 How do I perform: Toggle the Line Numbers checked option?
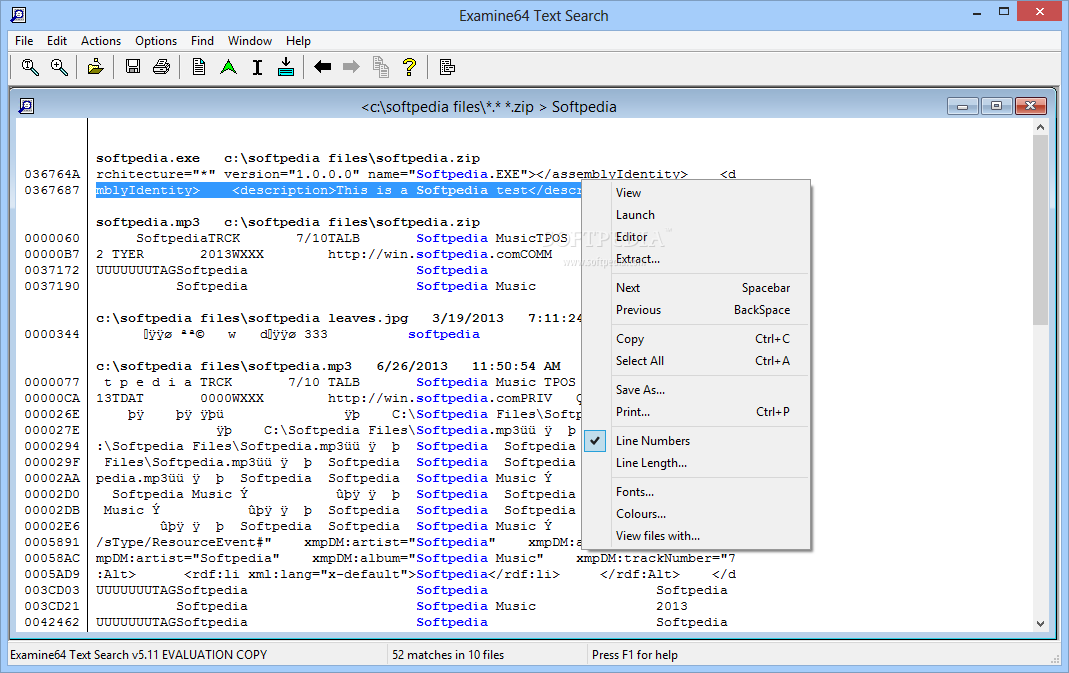coord(696,441)
